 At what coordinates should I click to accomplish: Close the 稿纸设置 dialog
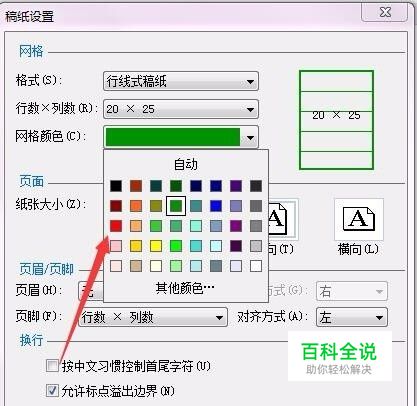click(385, 12)
